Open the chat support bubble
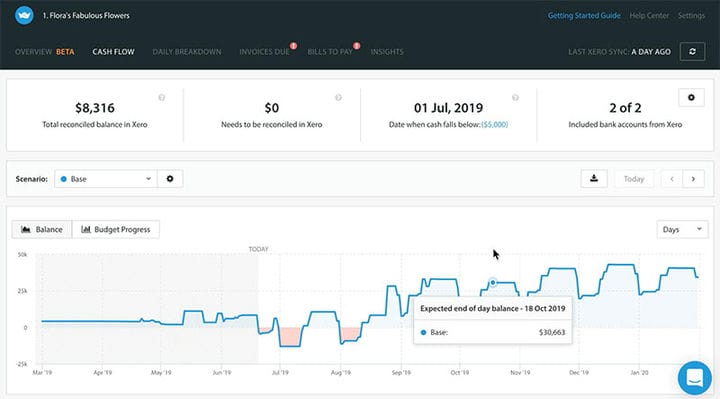Screen dimensions: 720x399 [x=694, y=378]
